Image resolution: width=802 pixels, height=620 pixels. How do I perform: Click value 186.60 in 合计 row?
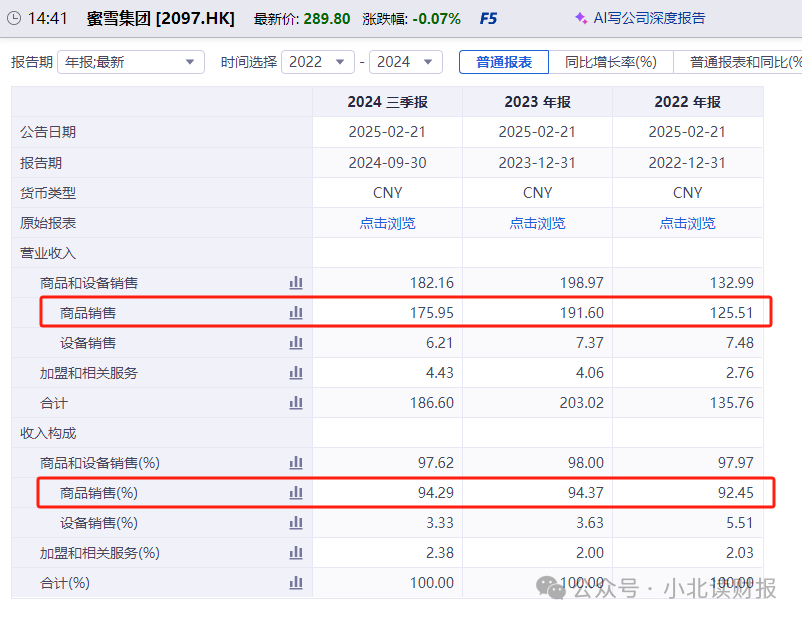(432, 403)
